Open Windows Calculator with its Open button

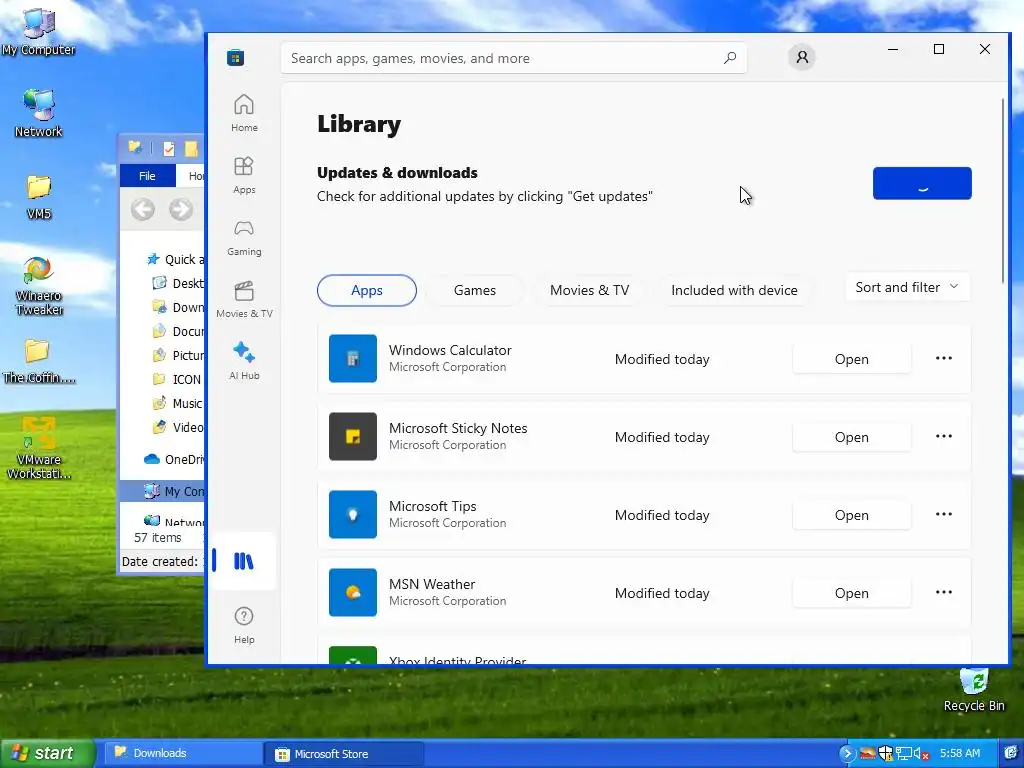852,359
